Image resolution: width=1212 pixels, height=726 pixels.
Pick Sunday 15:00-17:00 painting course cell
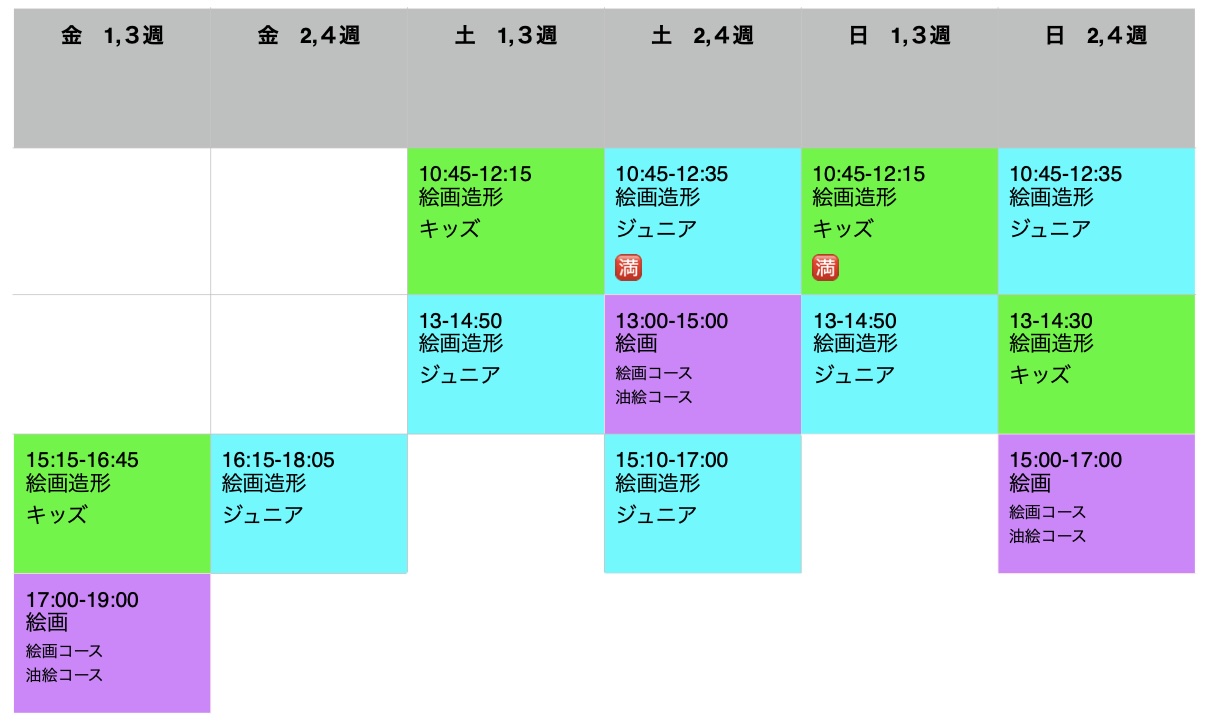coord(1096,503)
